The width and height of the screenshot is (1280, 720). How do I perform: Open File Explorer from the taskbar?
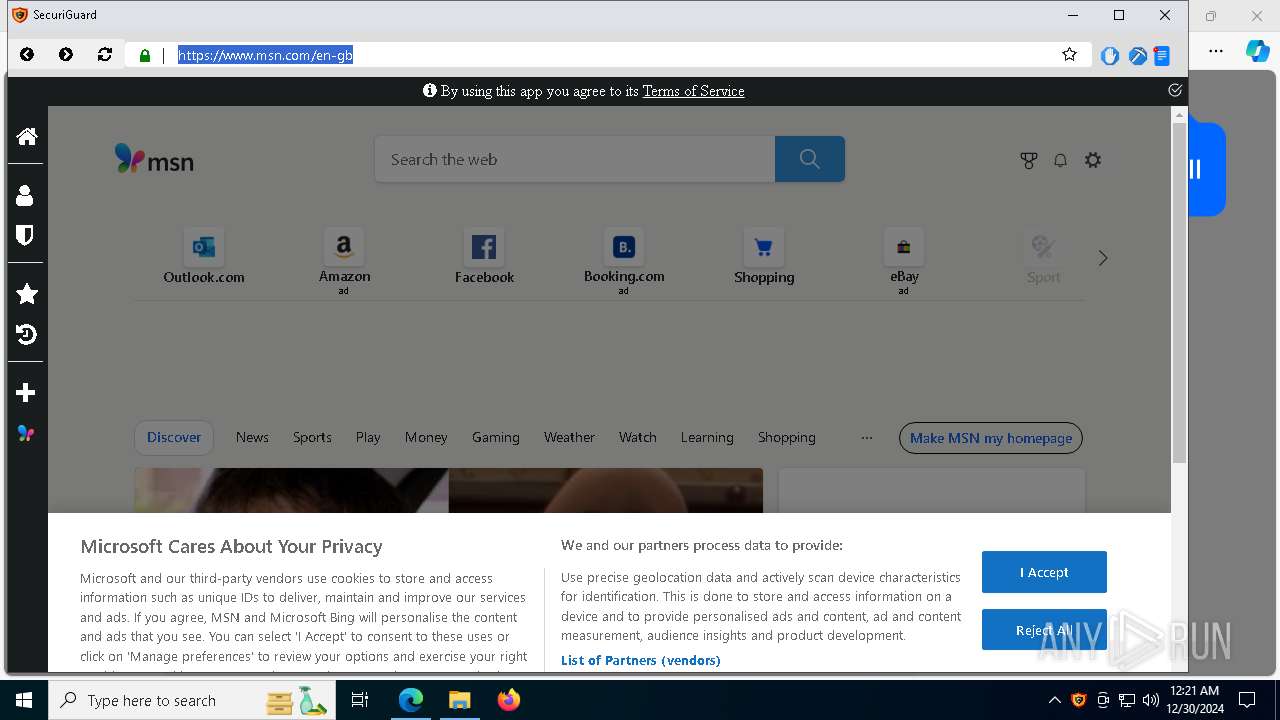pyautogui.click(x=459, y=700)
